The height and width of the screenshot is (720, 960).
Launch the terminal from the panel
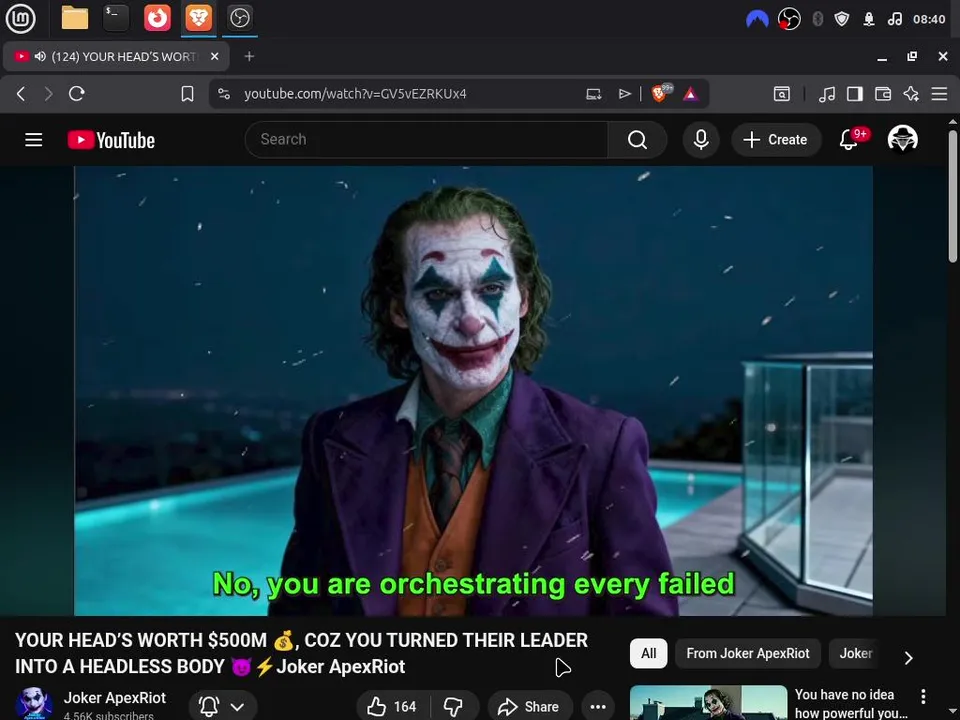click(116, 18)
